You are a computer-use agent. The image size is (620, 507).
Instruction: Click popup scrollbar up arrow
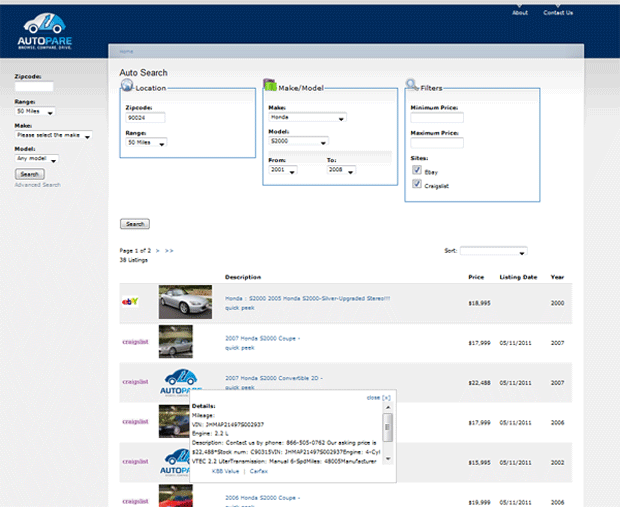pyautogui.click(x=388, y=407)
